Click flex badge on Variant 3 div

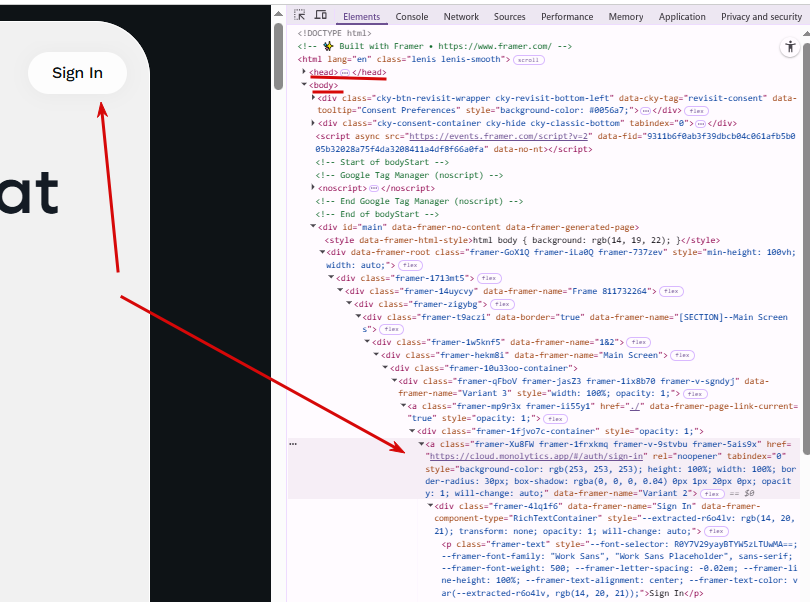695,394
